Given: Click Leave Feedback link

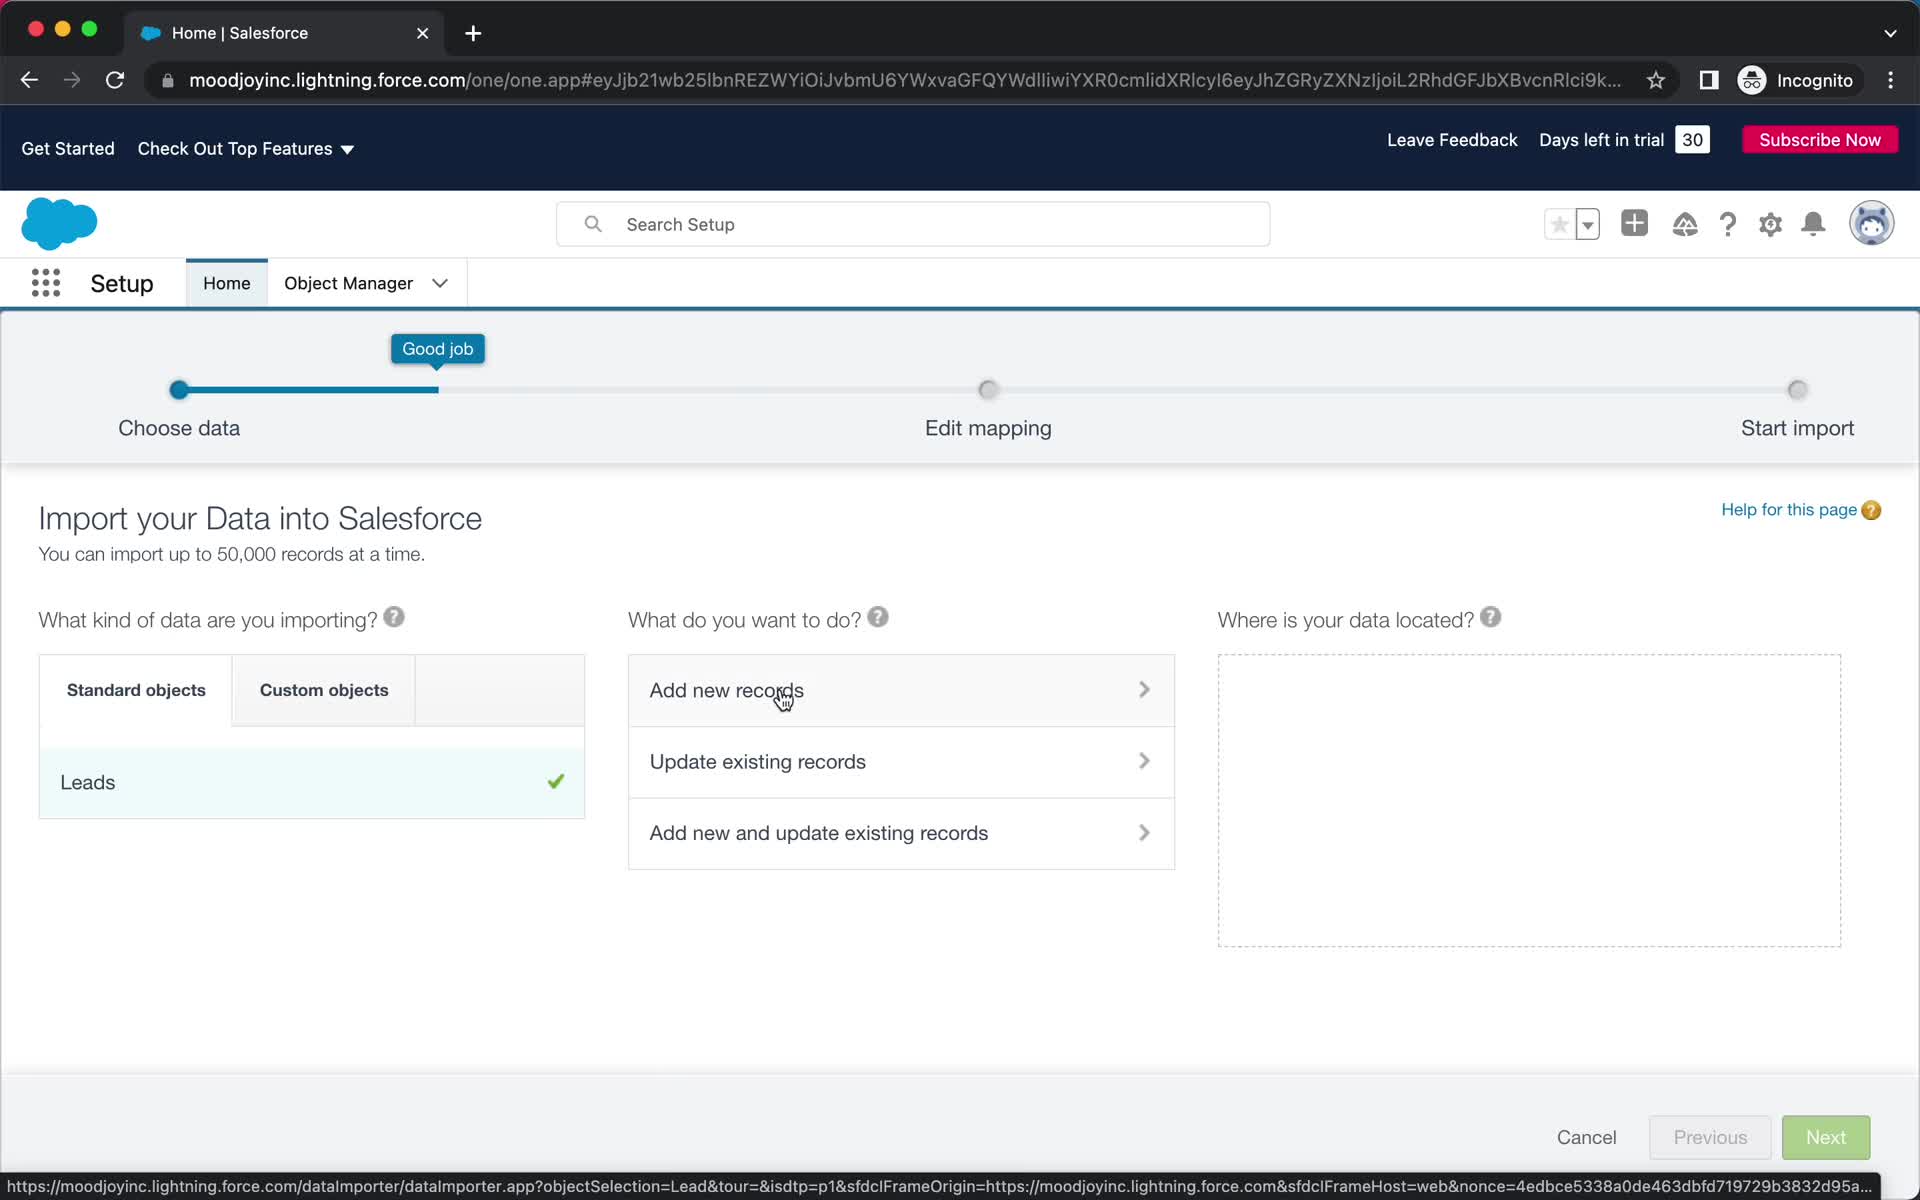Looking at the screenshot, I should [x=1452, y=140].
